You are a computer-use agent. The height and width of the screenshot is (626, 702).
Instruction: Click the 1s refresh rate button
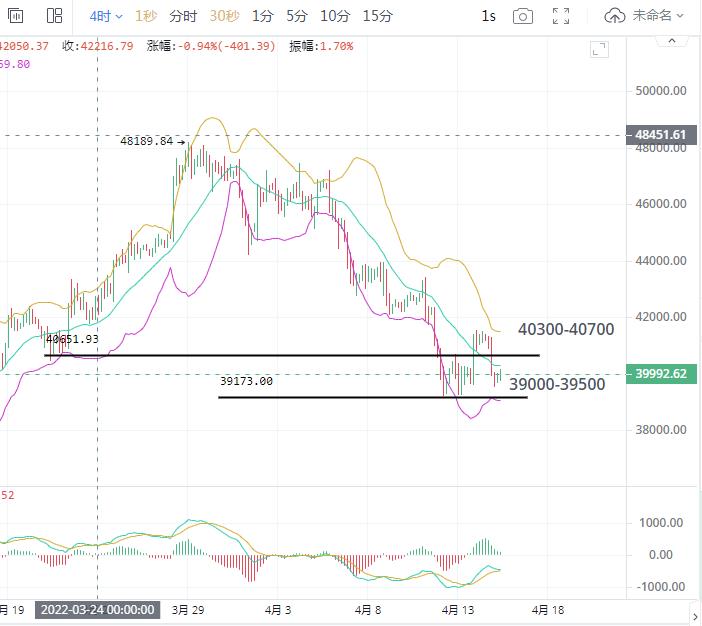488,16
